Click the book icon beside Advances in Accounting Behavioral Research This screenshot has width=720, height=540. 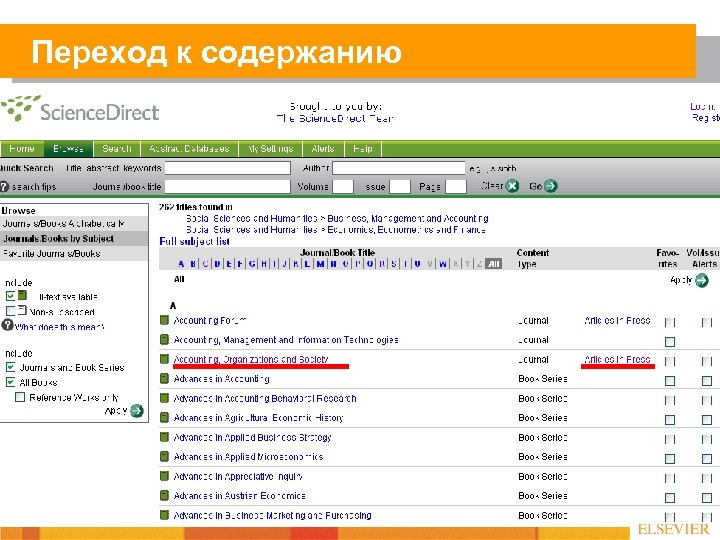tap(164, 398)
